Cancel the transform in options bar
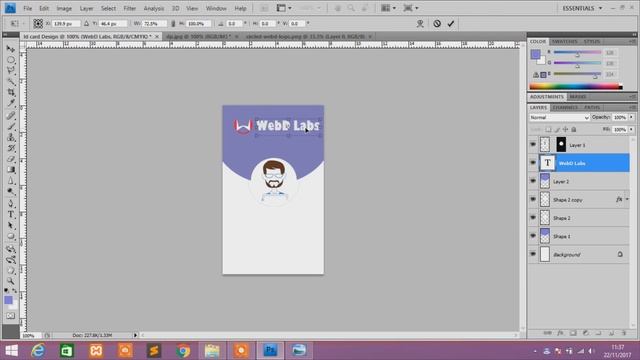The height and width of the screenshot is (360, 640). (x=437, y=24)
